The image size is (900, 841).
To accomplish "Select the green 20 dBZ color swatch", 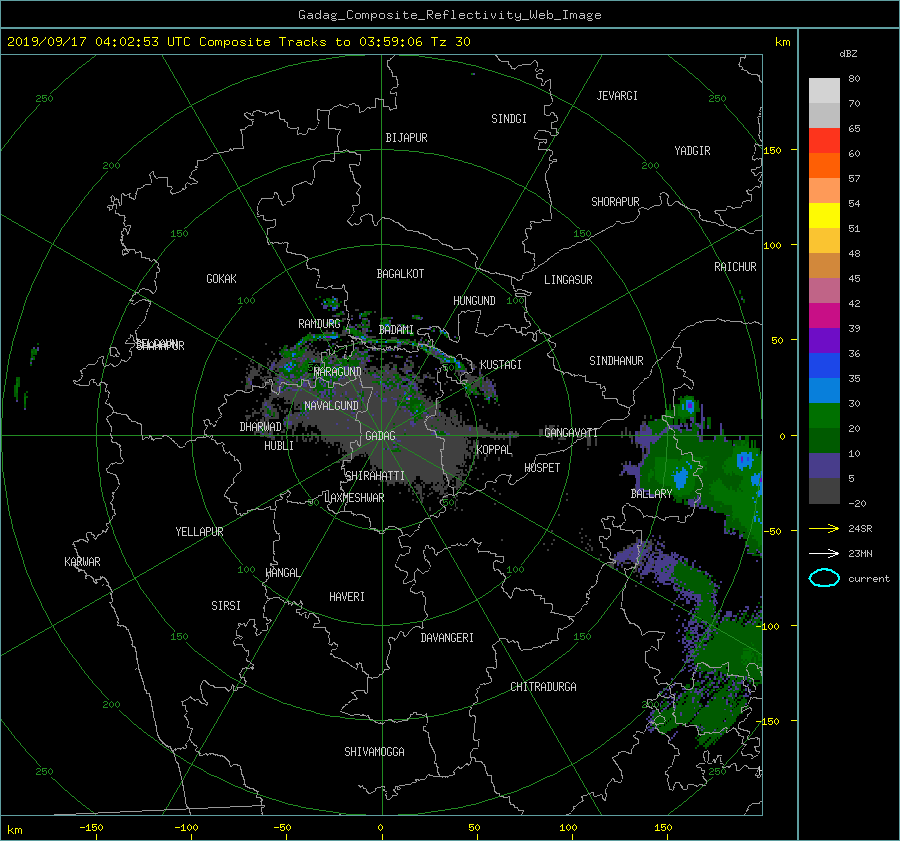I will [x=824, y=416].
